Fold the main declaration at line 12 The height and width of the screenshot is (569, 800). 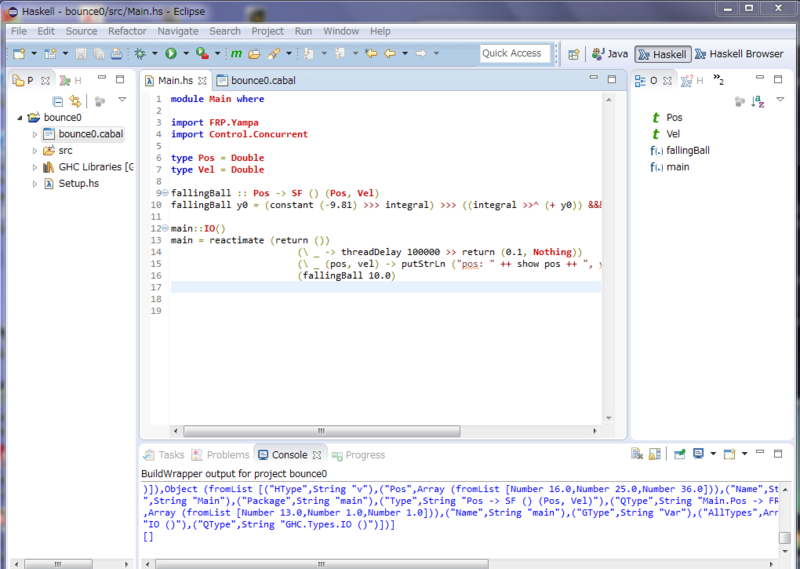[165, 228]
